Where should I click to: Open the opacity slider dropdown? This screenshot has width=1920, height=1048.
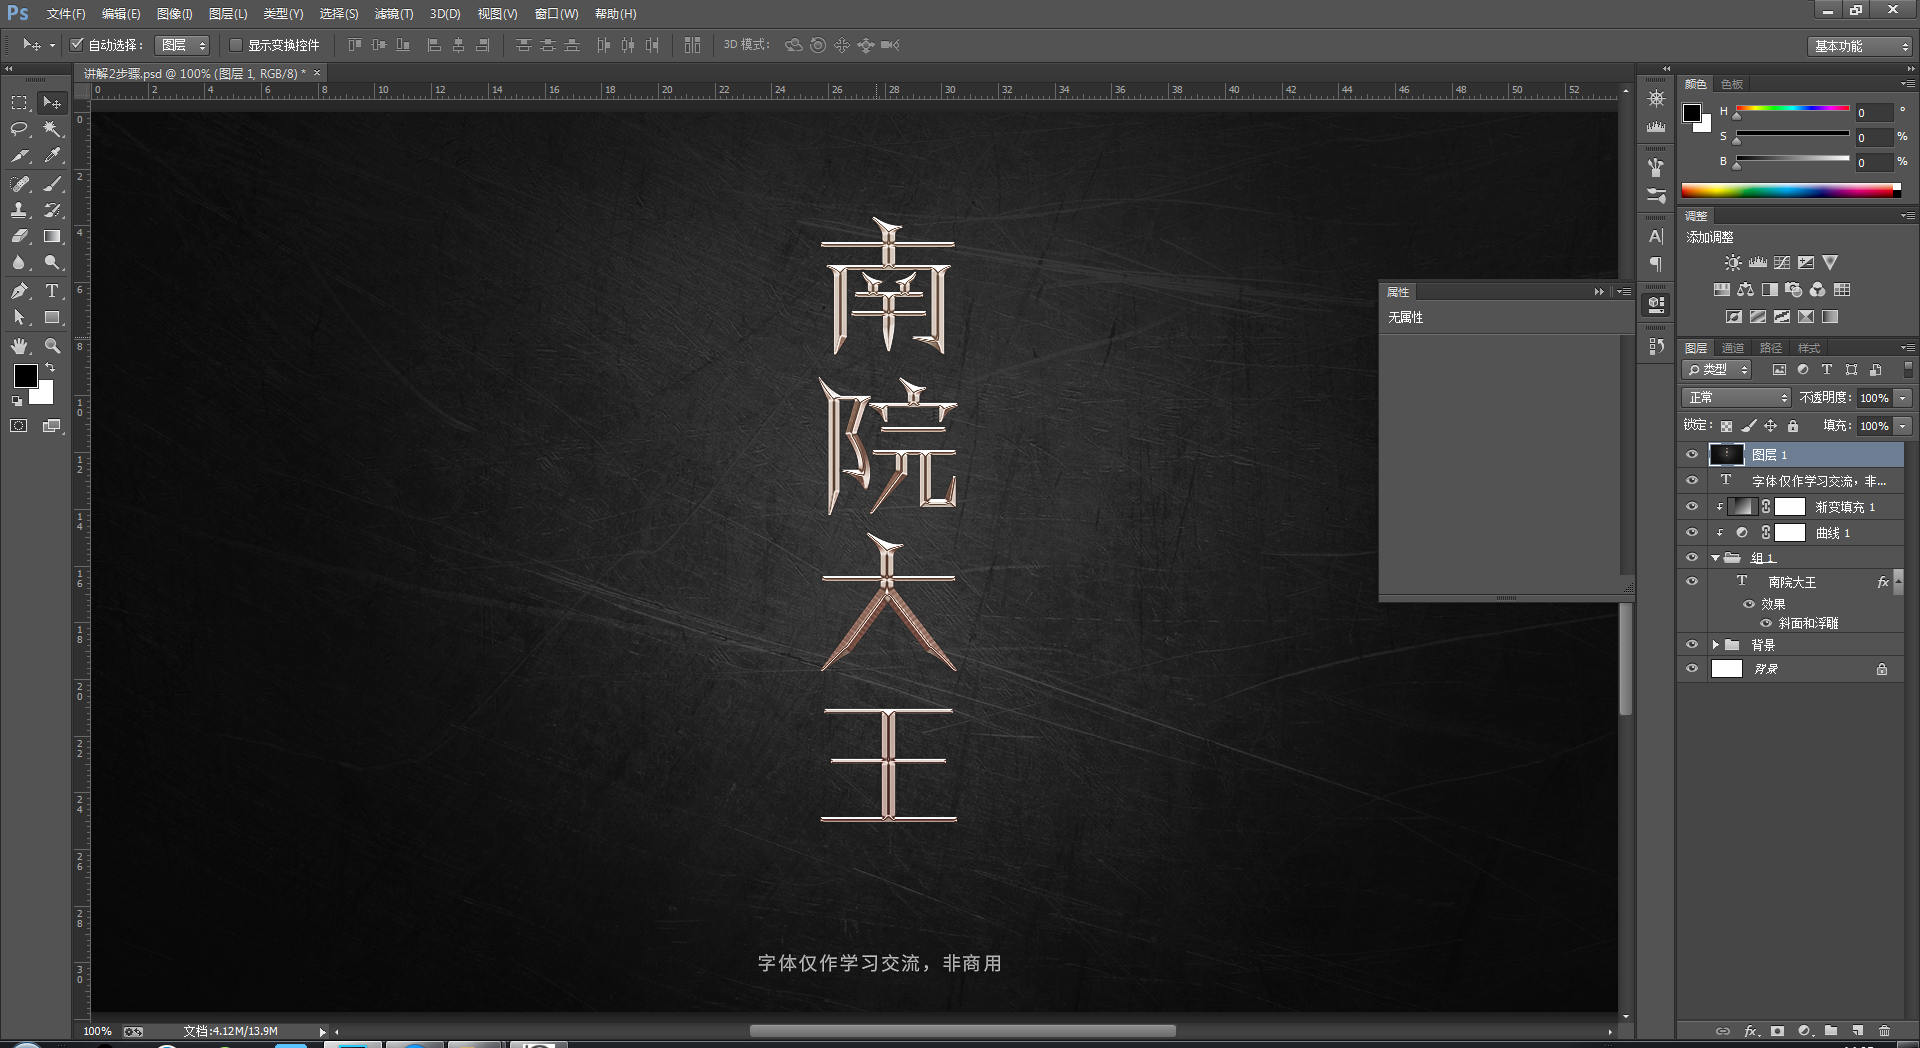1904,398
